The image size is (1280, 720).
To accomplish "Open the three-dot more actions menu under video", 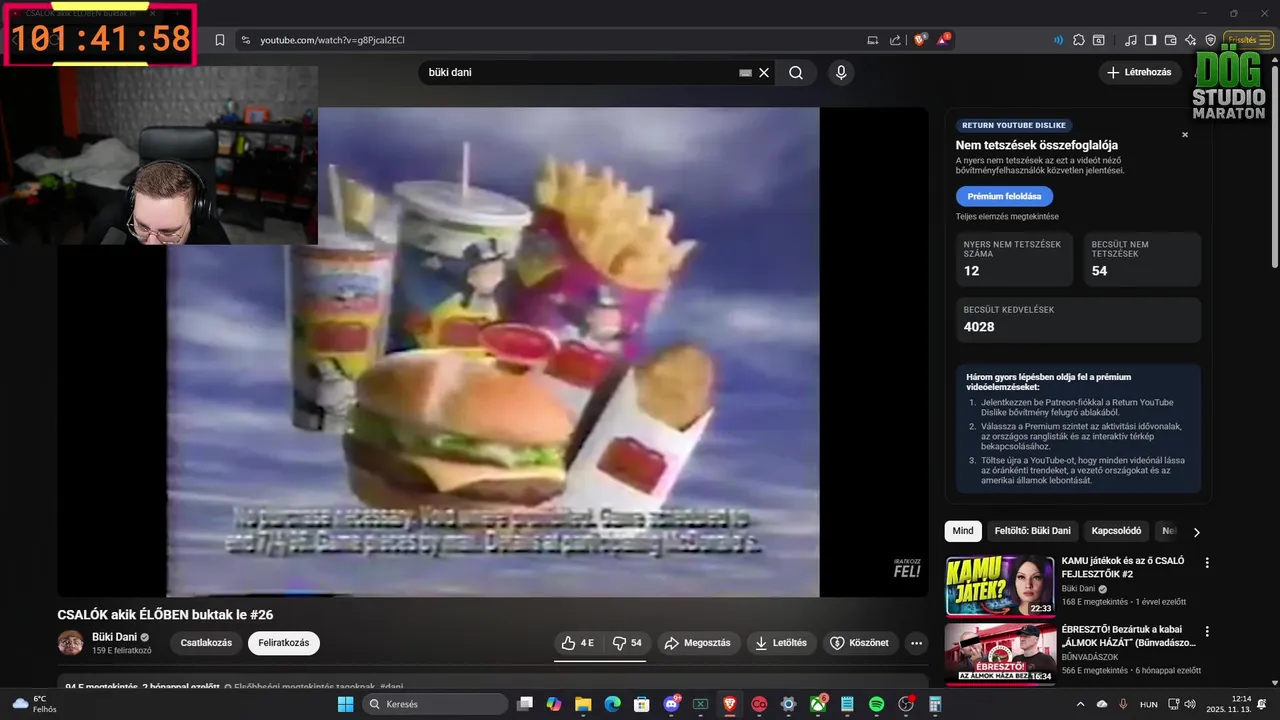I will (916, 643).
